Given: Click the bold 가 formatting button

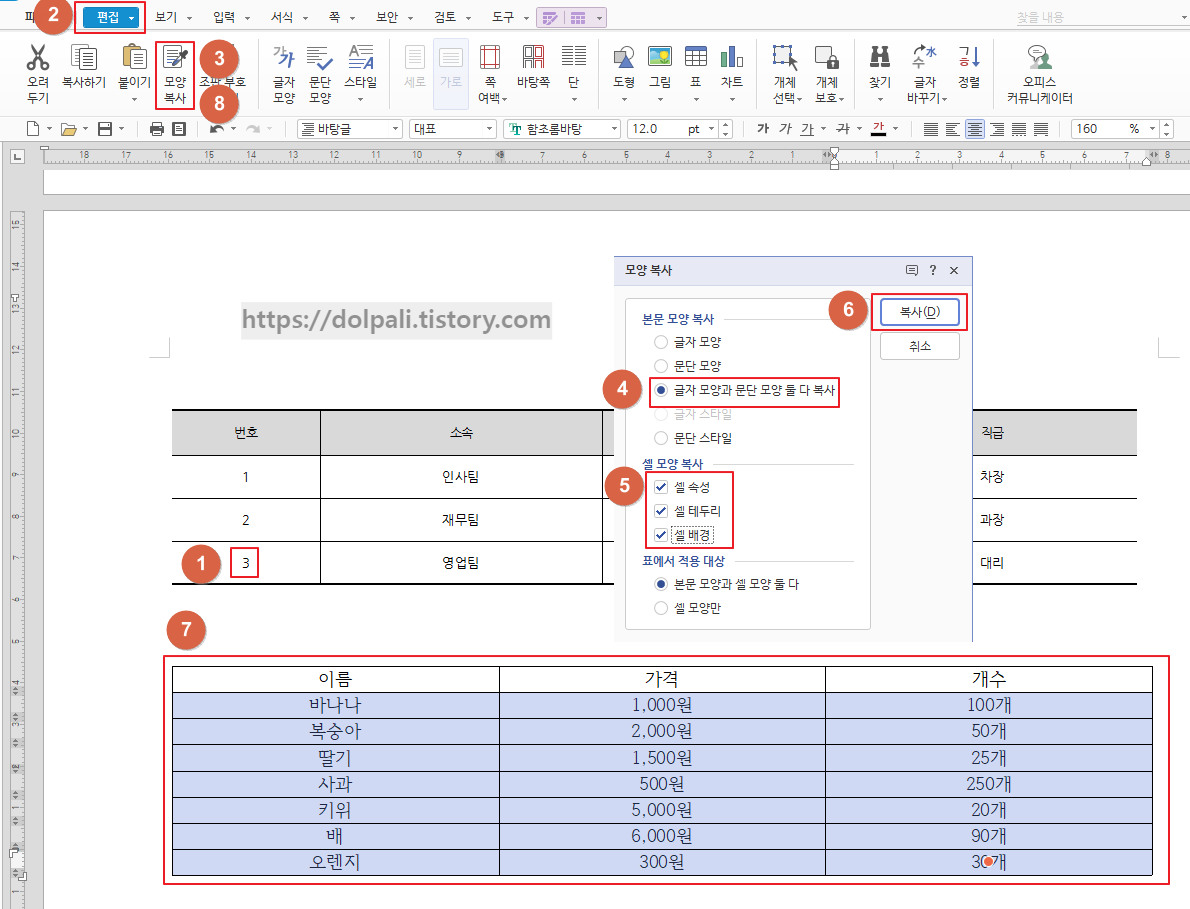Looking at the screenshot, I should (763, 129).
